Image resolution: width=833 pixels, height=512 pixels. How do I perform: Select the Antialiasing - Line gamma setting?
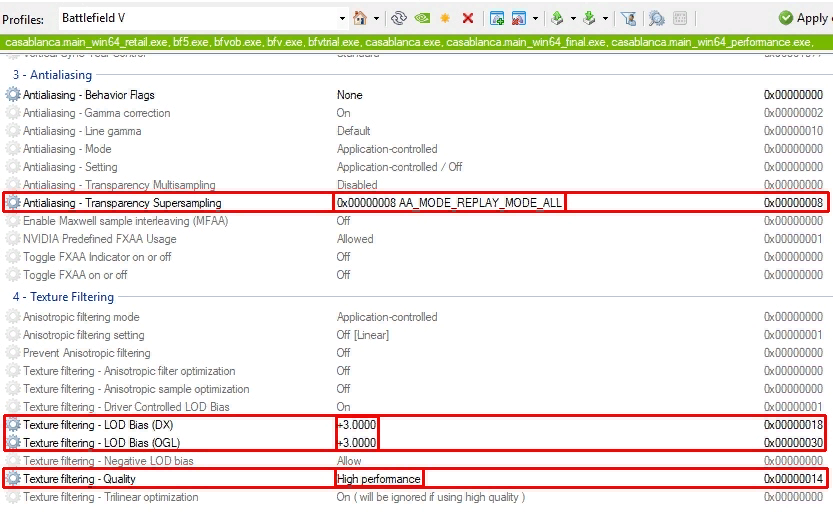82,131
